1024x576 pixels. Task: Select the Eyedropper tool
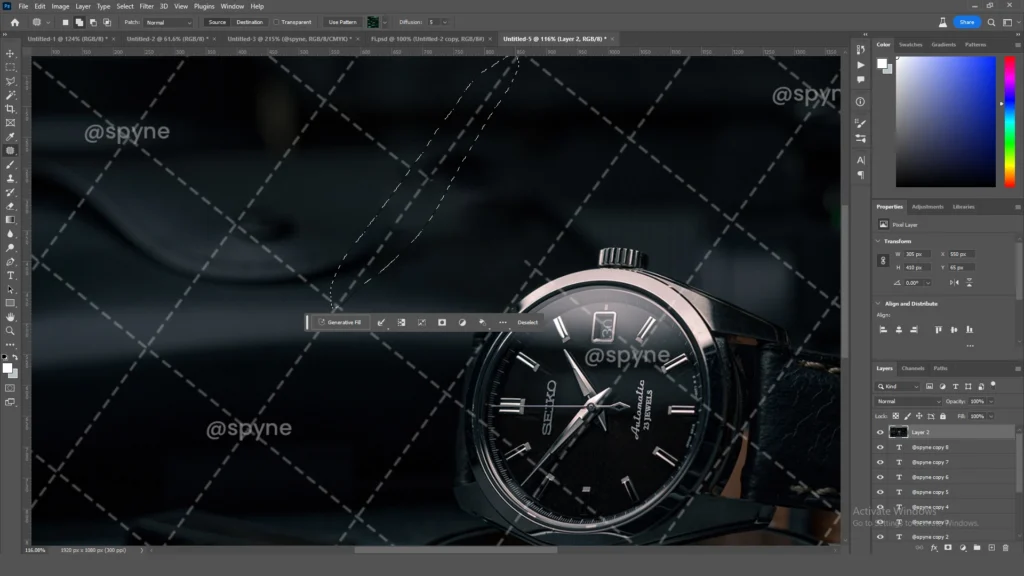[10, 136]
